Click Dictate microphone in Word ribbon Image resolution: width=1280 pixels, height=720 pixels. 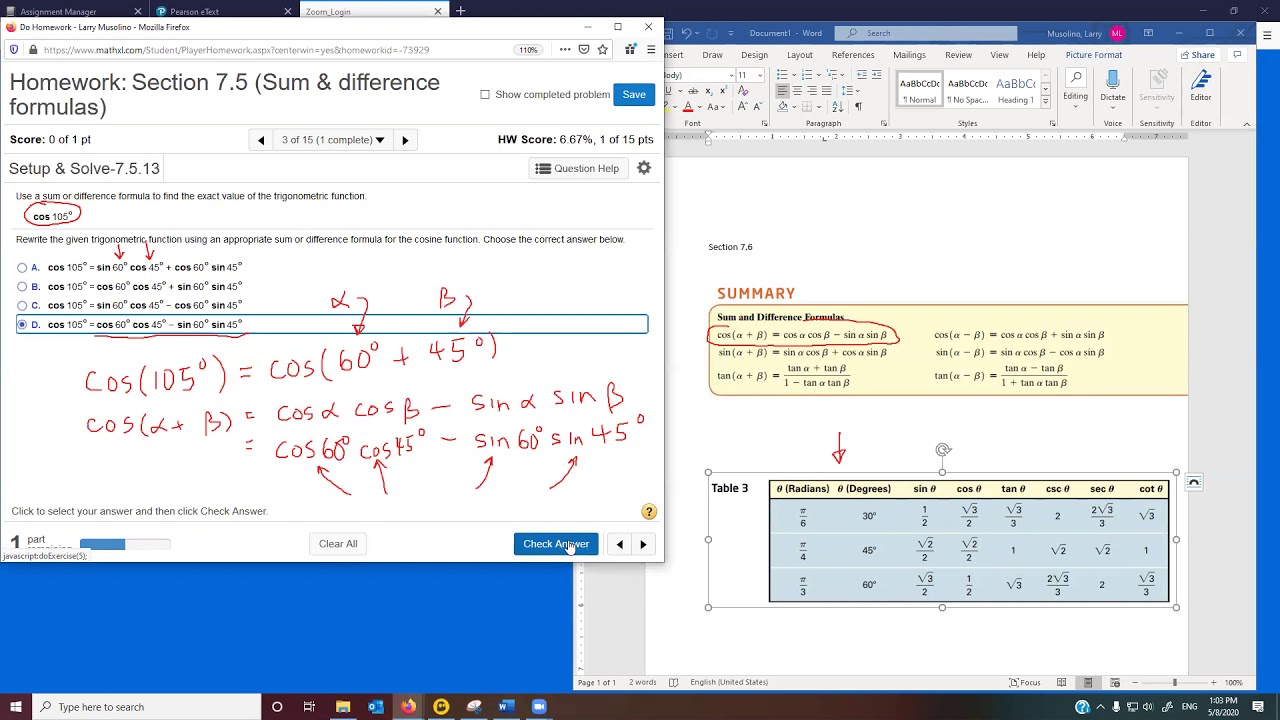[1113, 86]
